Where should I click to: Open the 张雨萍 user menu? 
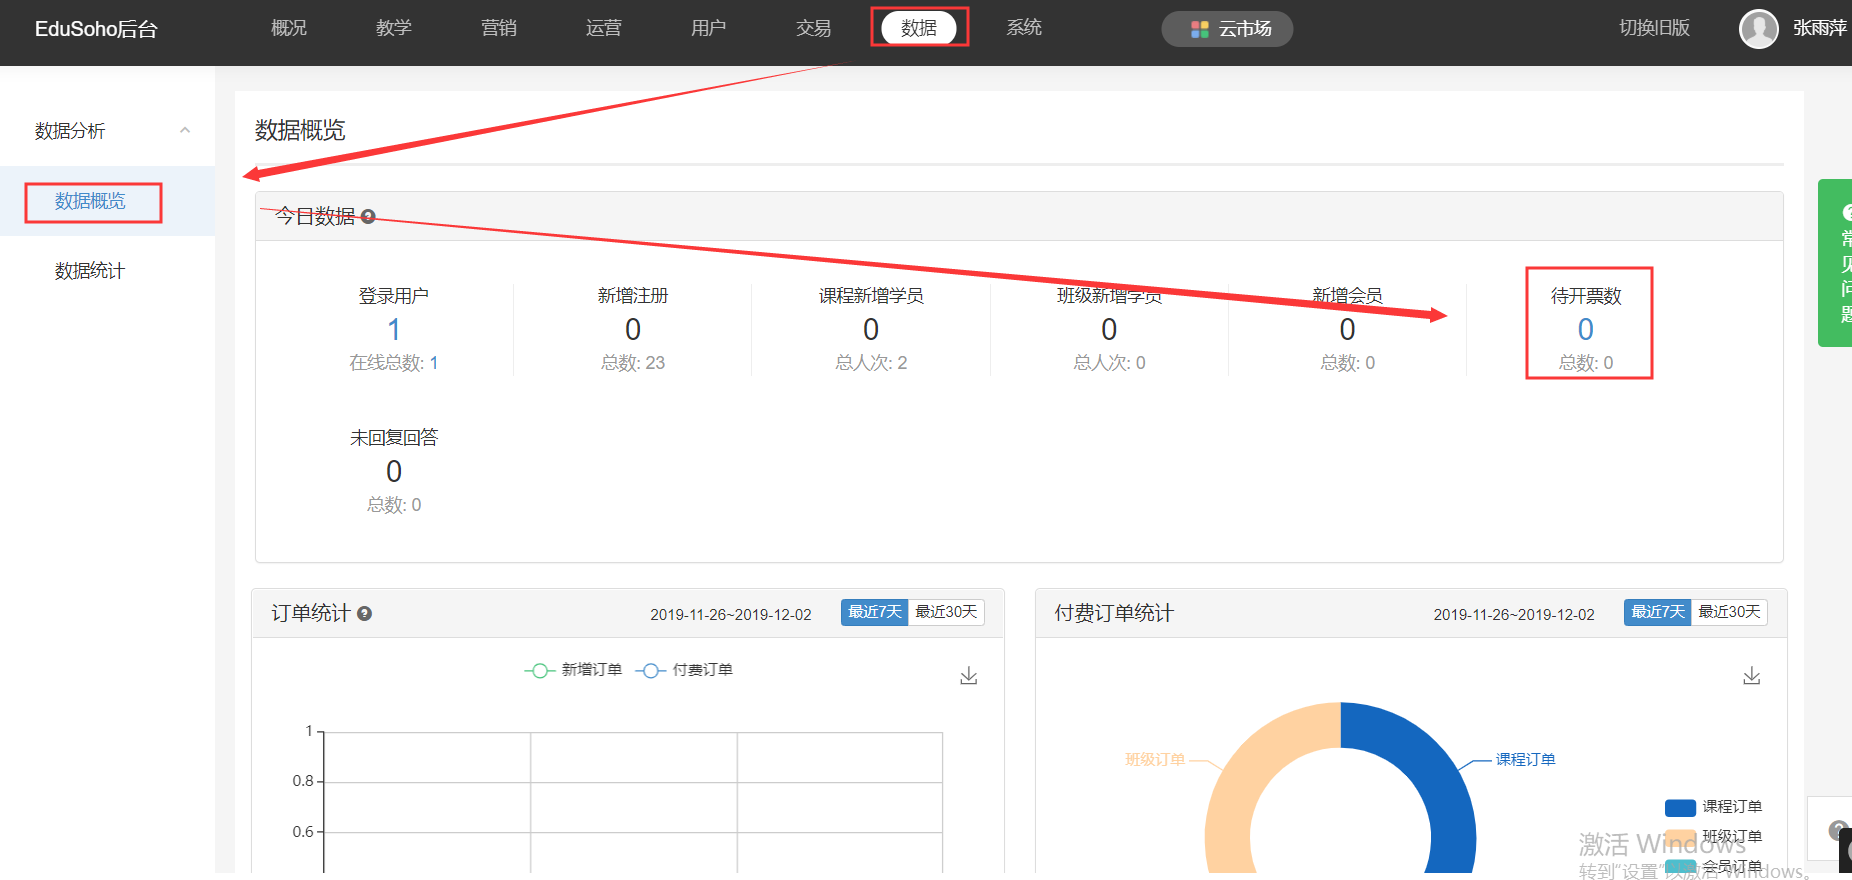1819,29
